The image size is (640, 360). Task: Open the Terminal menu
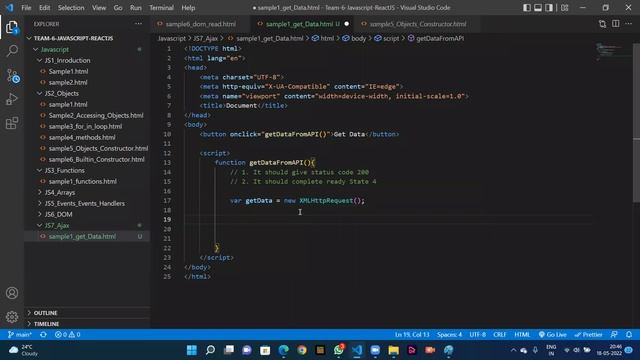click(x=161, y=8)
